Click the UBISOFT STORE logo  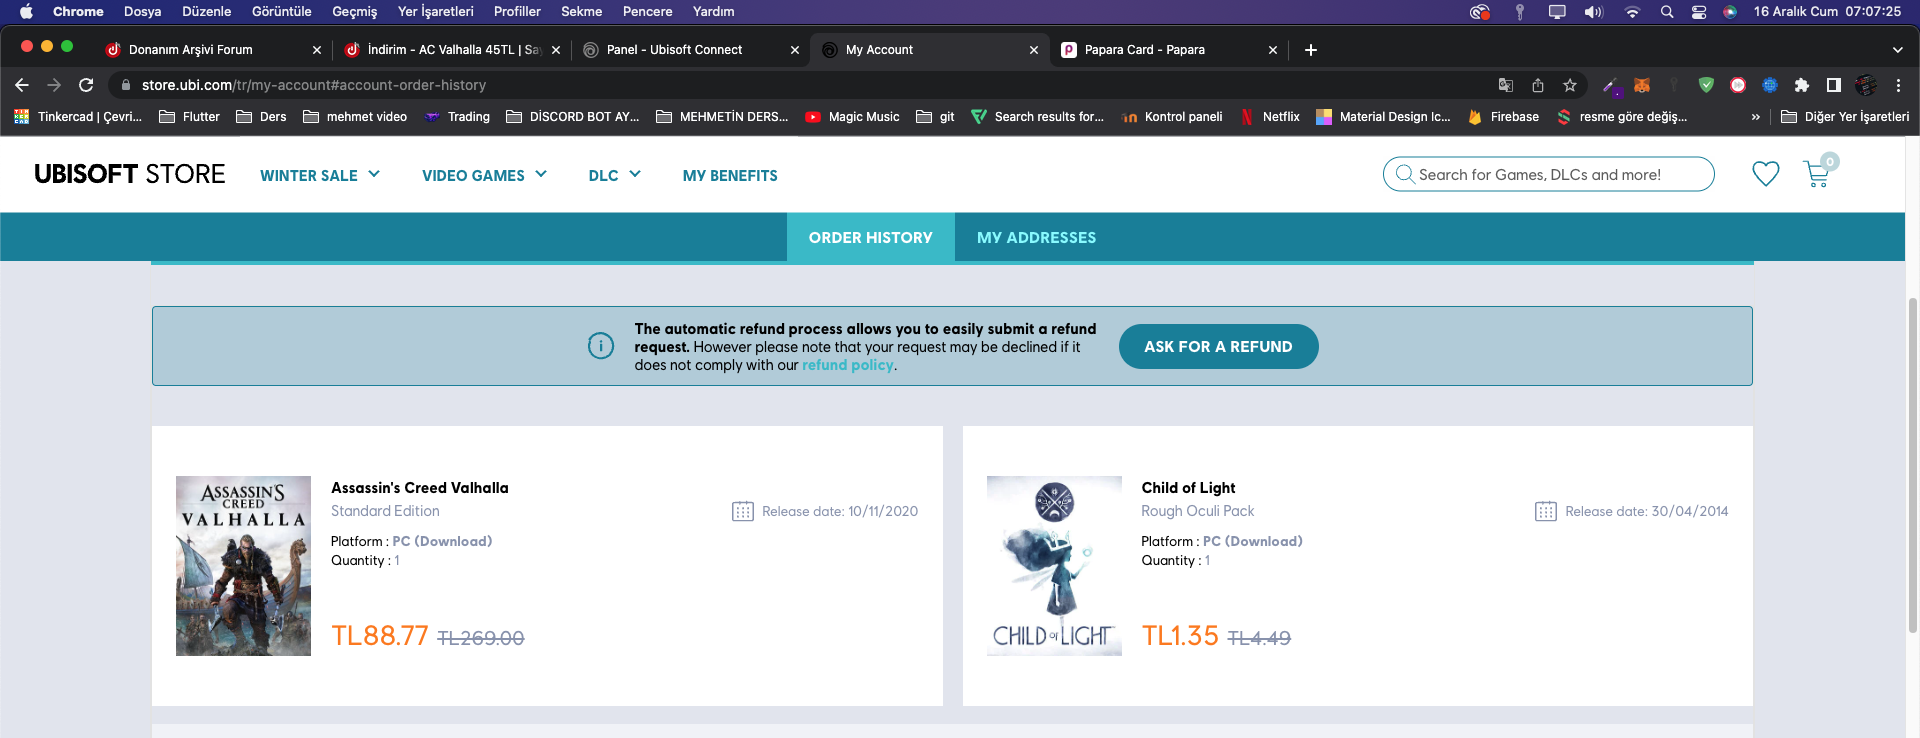[x=130, y=174]
